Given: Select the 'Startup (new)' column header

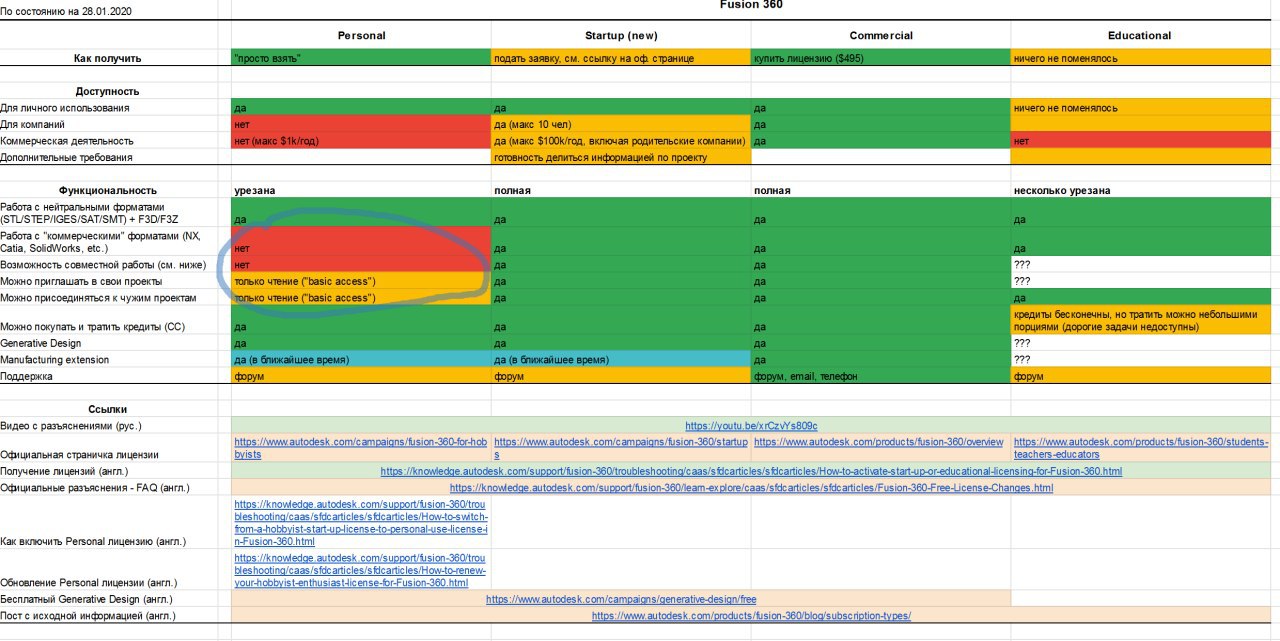Looking at the screenshot, I should coord(621,35).
